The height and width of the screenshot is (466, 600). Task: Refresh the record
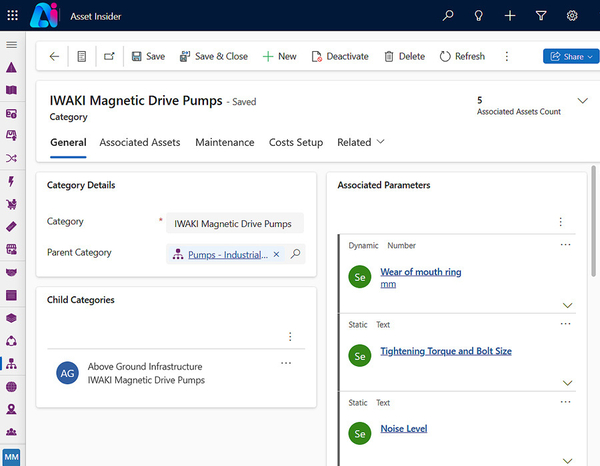click(x=462, y=57)
